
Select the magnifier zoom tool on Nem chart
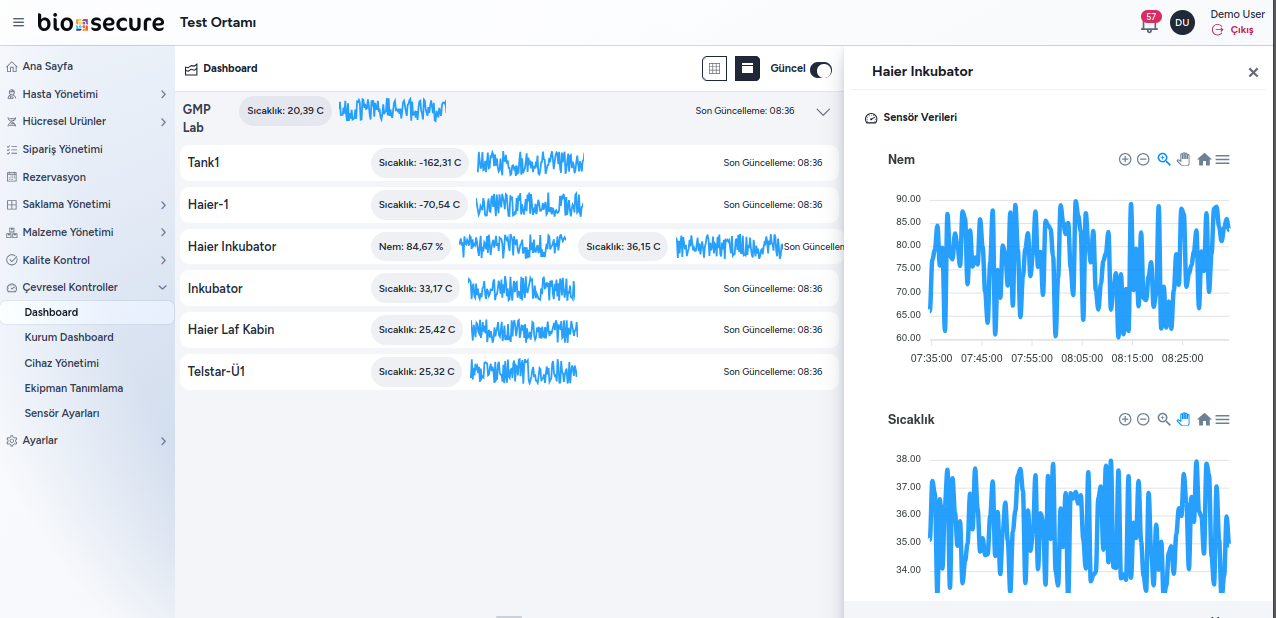1164,159
